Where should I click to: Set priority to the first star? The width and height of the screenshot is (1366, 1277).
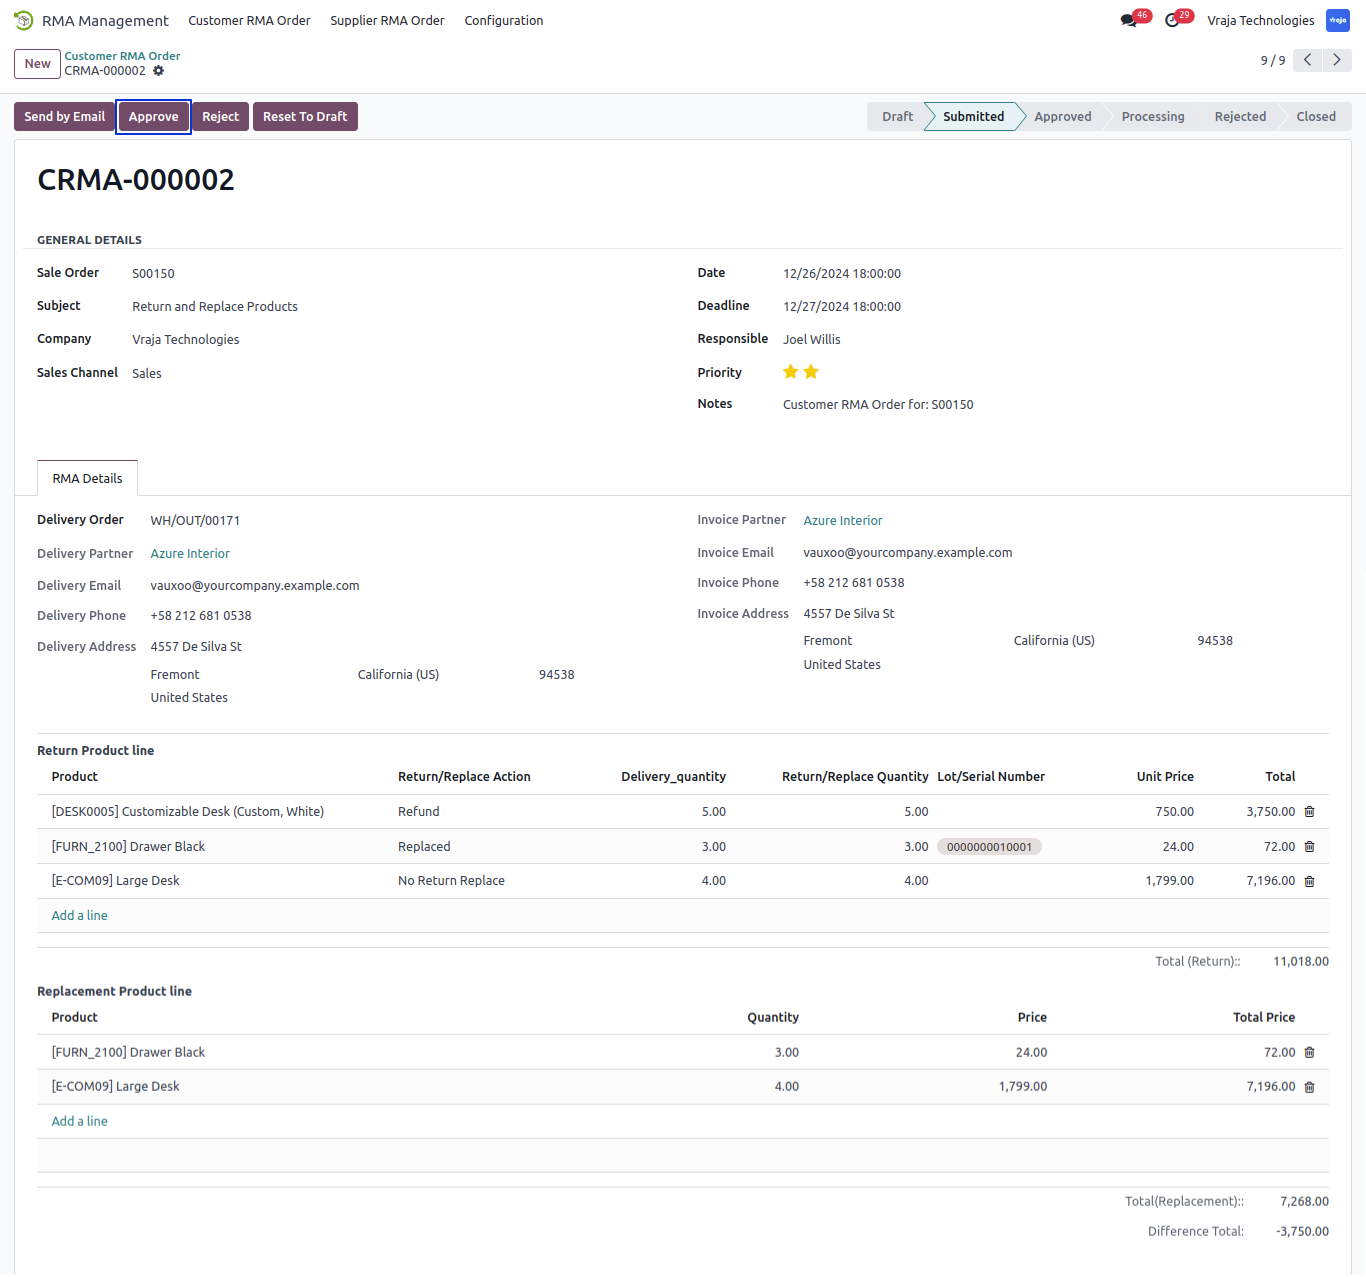tap(791, 372)
